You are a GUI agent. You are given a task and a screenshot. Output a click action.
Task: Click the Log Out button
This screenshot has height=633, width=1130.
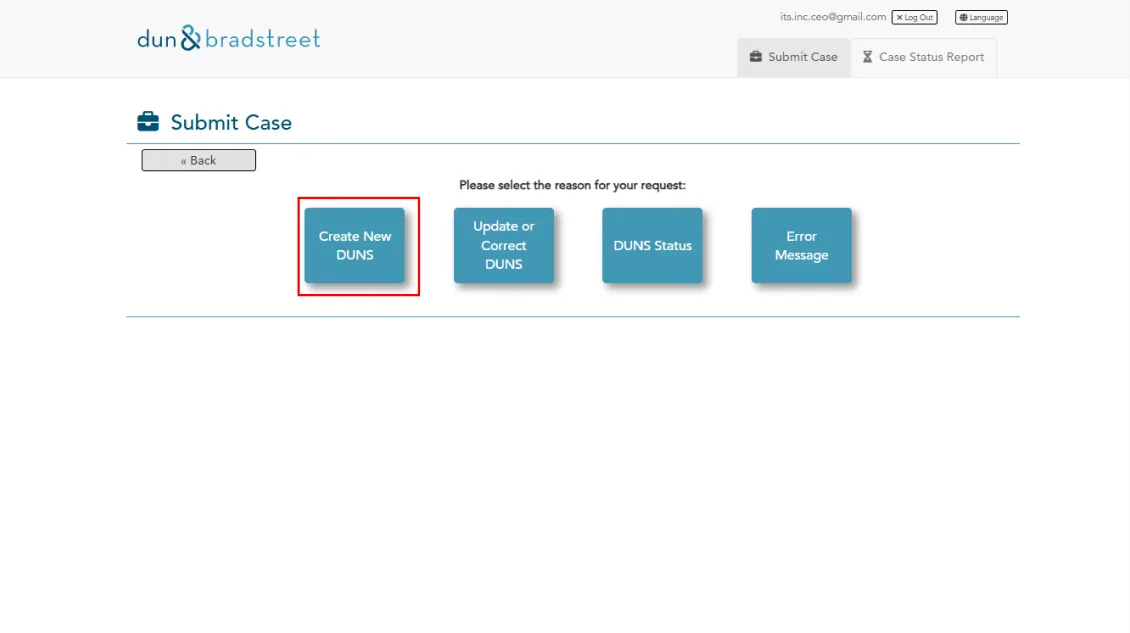914,17
